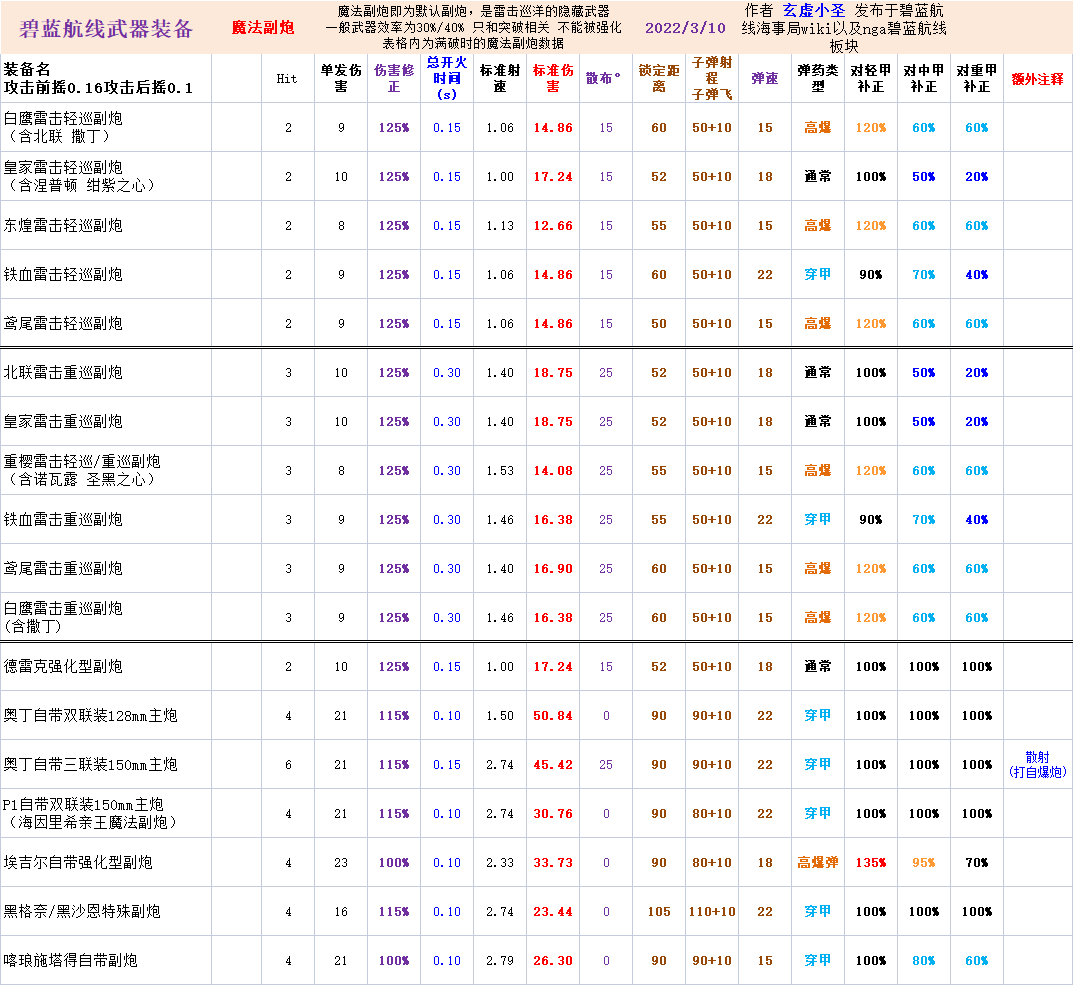Select the 鸢尾雷击重巡副炮 row name
The image size is (1073, 985).
pyautogui.click(x=63, y=569)
